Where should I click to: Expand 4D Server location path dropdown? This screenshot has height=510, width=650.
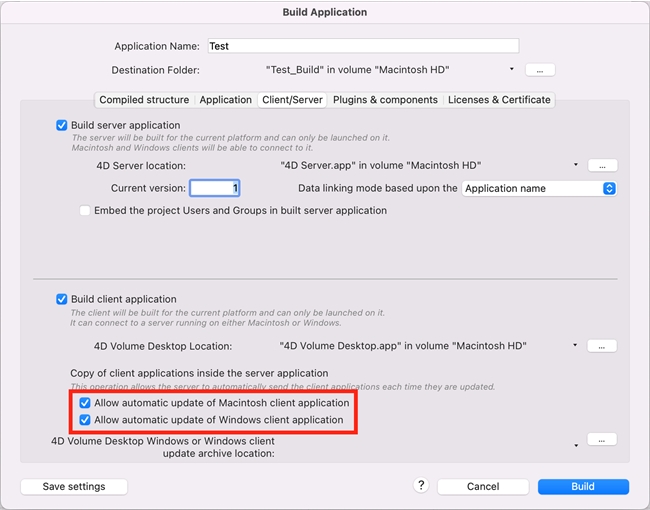[x=576, y=165]
